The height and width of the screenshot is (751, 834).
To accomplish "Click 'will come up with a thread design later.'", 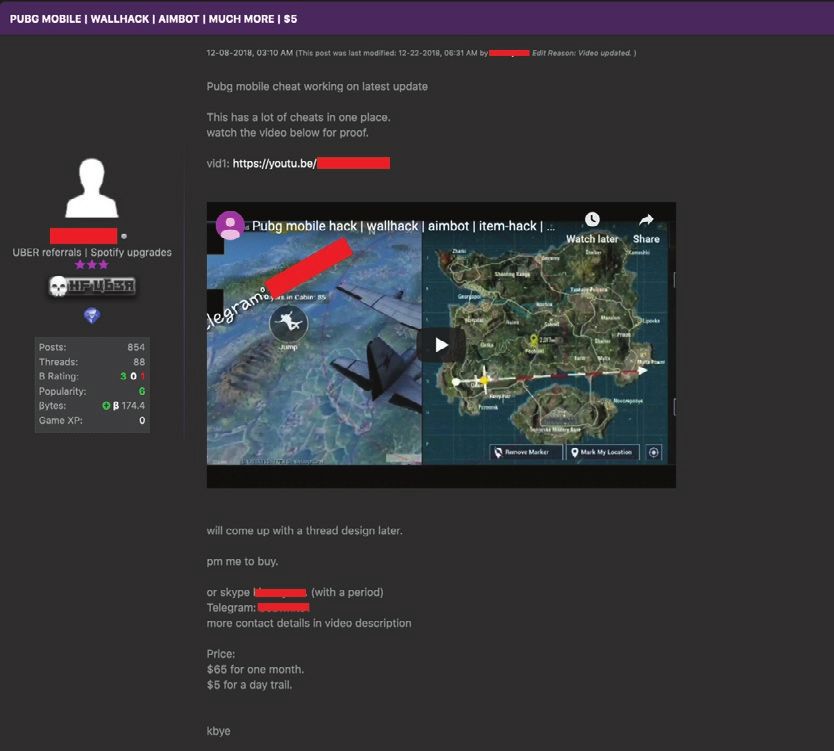I will click(x=304, y=531).
